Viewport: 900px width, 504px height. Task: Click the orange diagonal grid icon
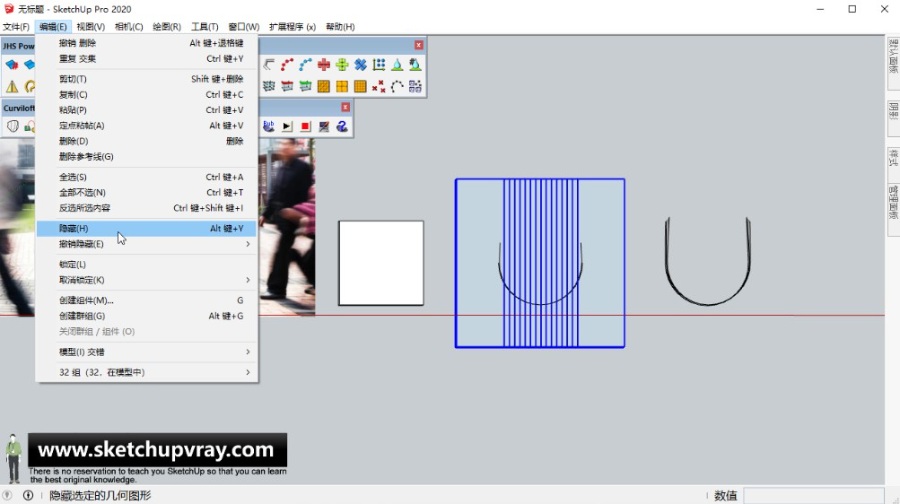(324, 86)
